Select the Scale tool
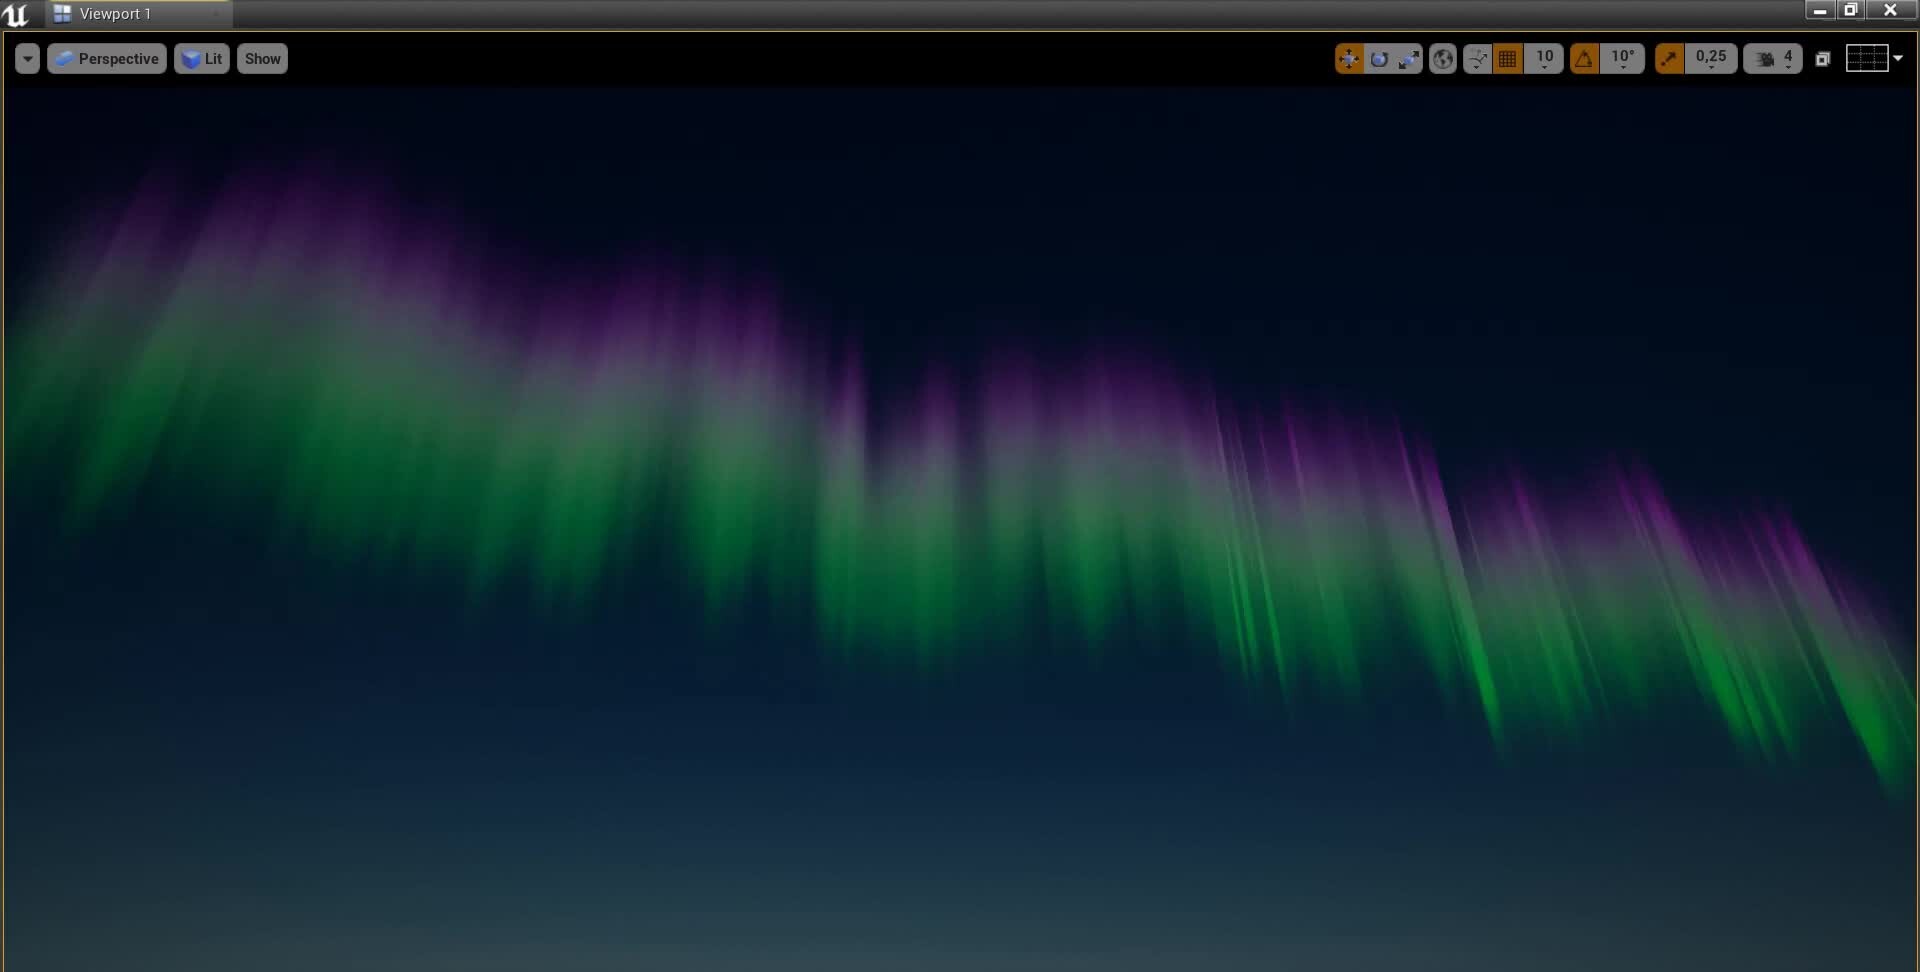The width and height of the screenshot is (1920, 972). (1408, 58)
